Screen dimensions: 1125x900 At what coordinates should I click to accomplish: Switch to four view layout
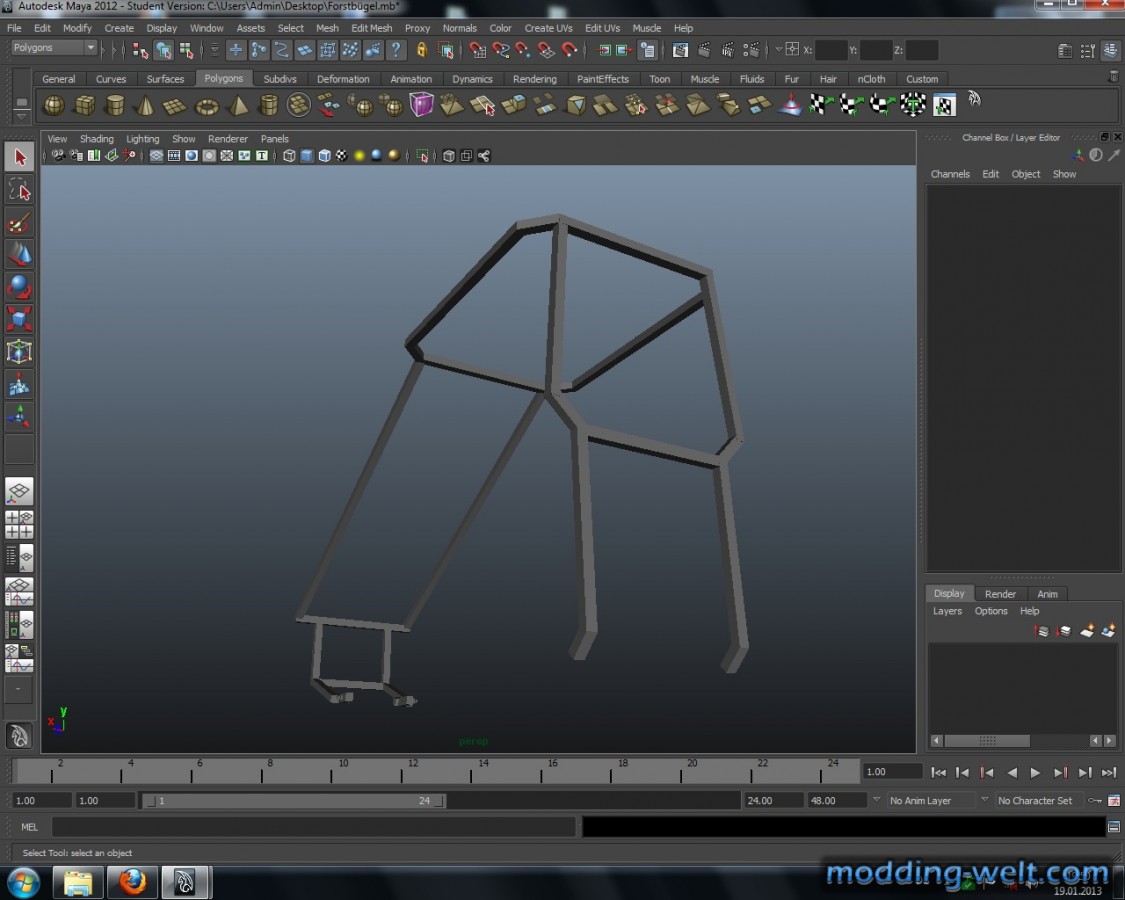point(19,525)
